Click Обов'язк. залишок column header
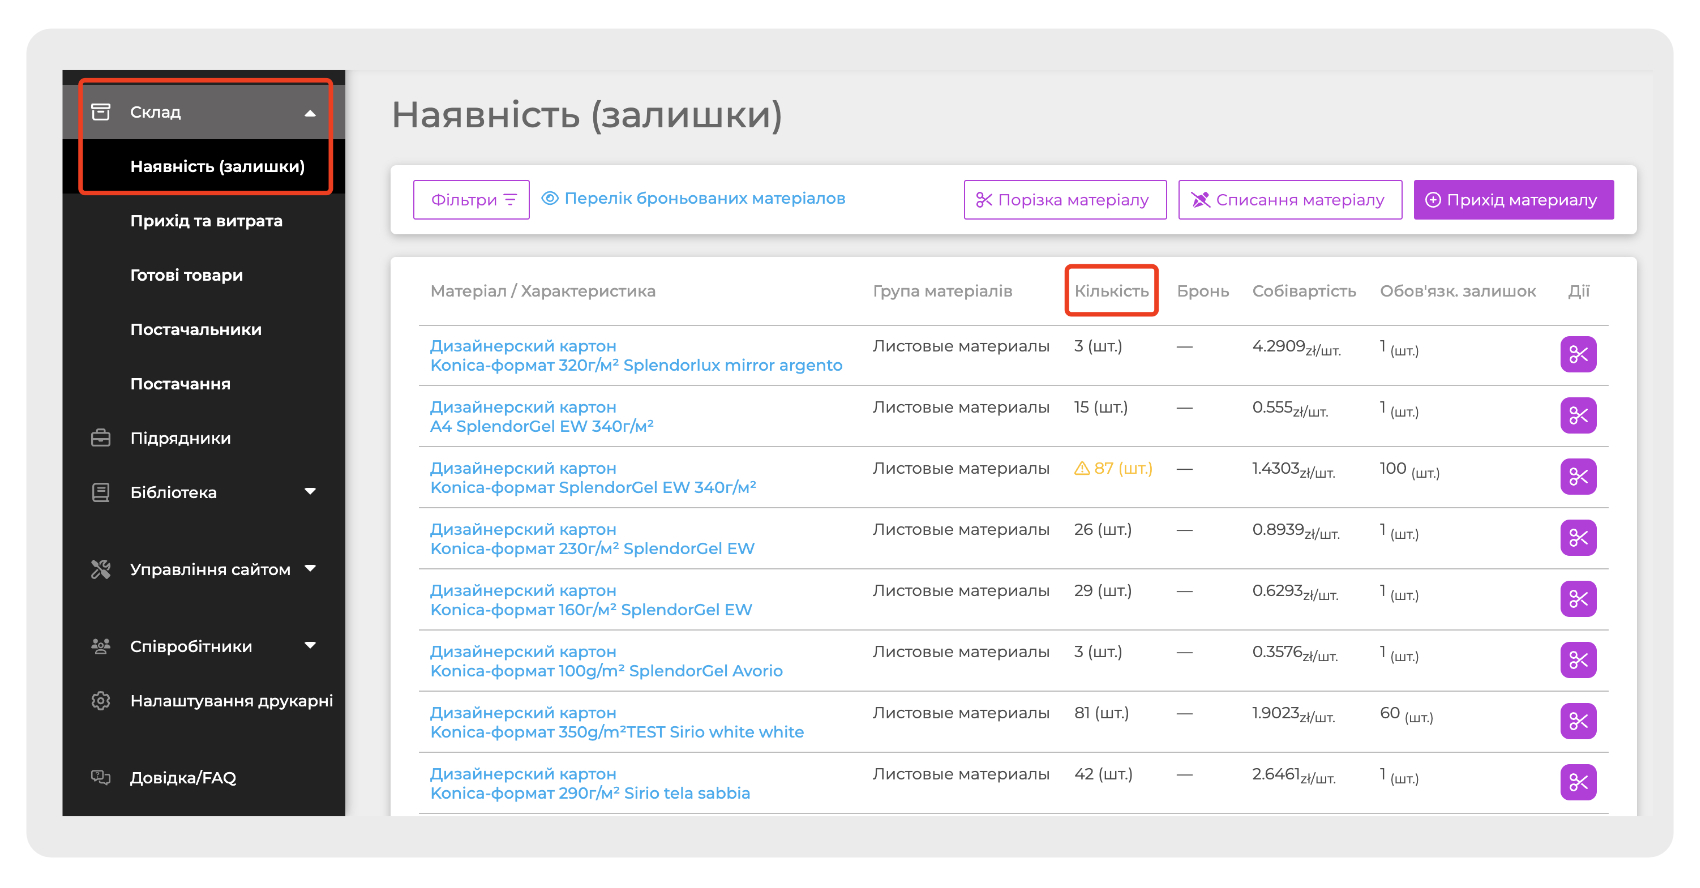1700x888 pixels. click(x=1458, y=291)
